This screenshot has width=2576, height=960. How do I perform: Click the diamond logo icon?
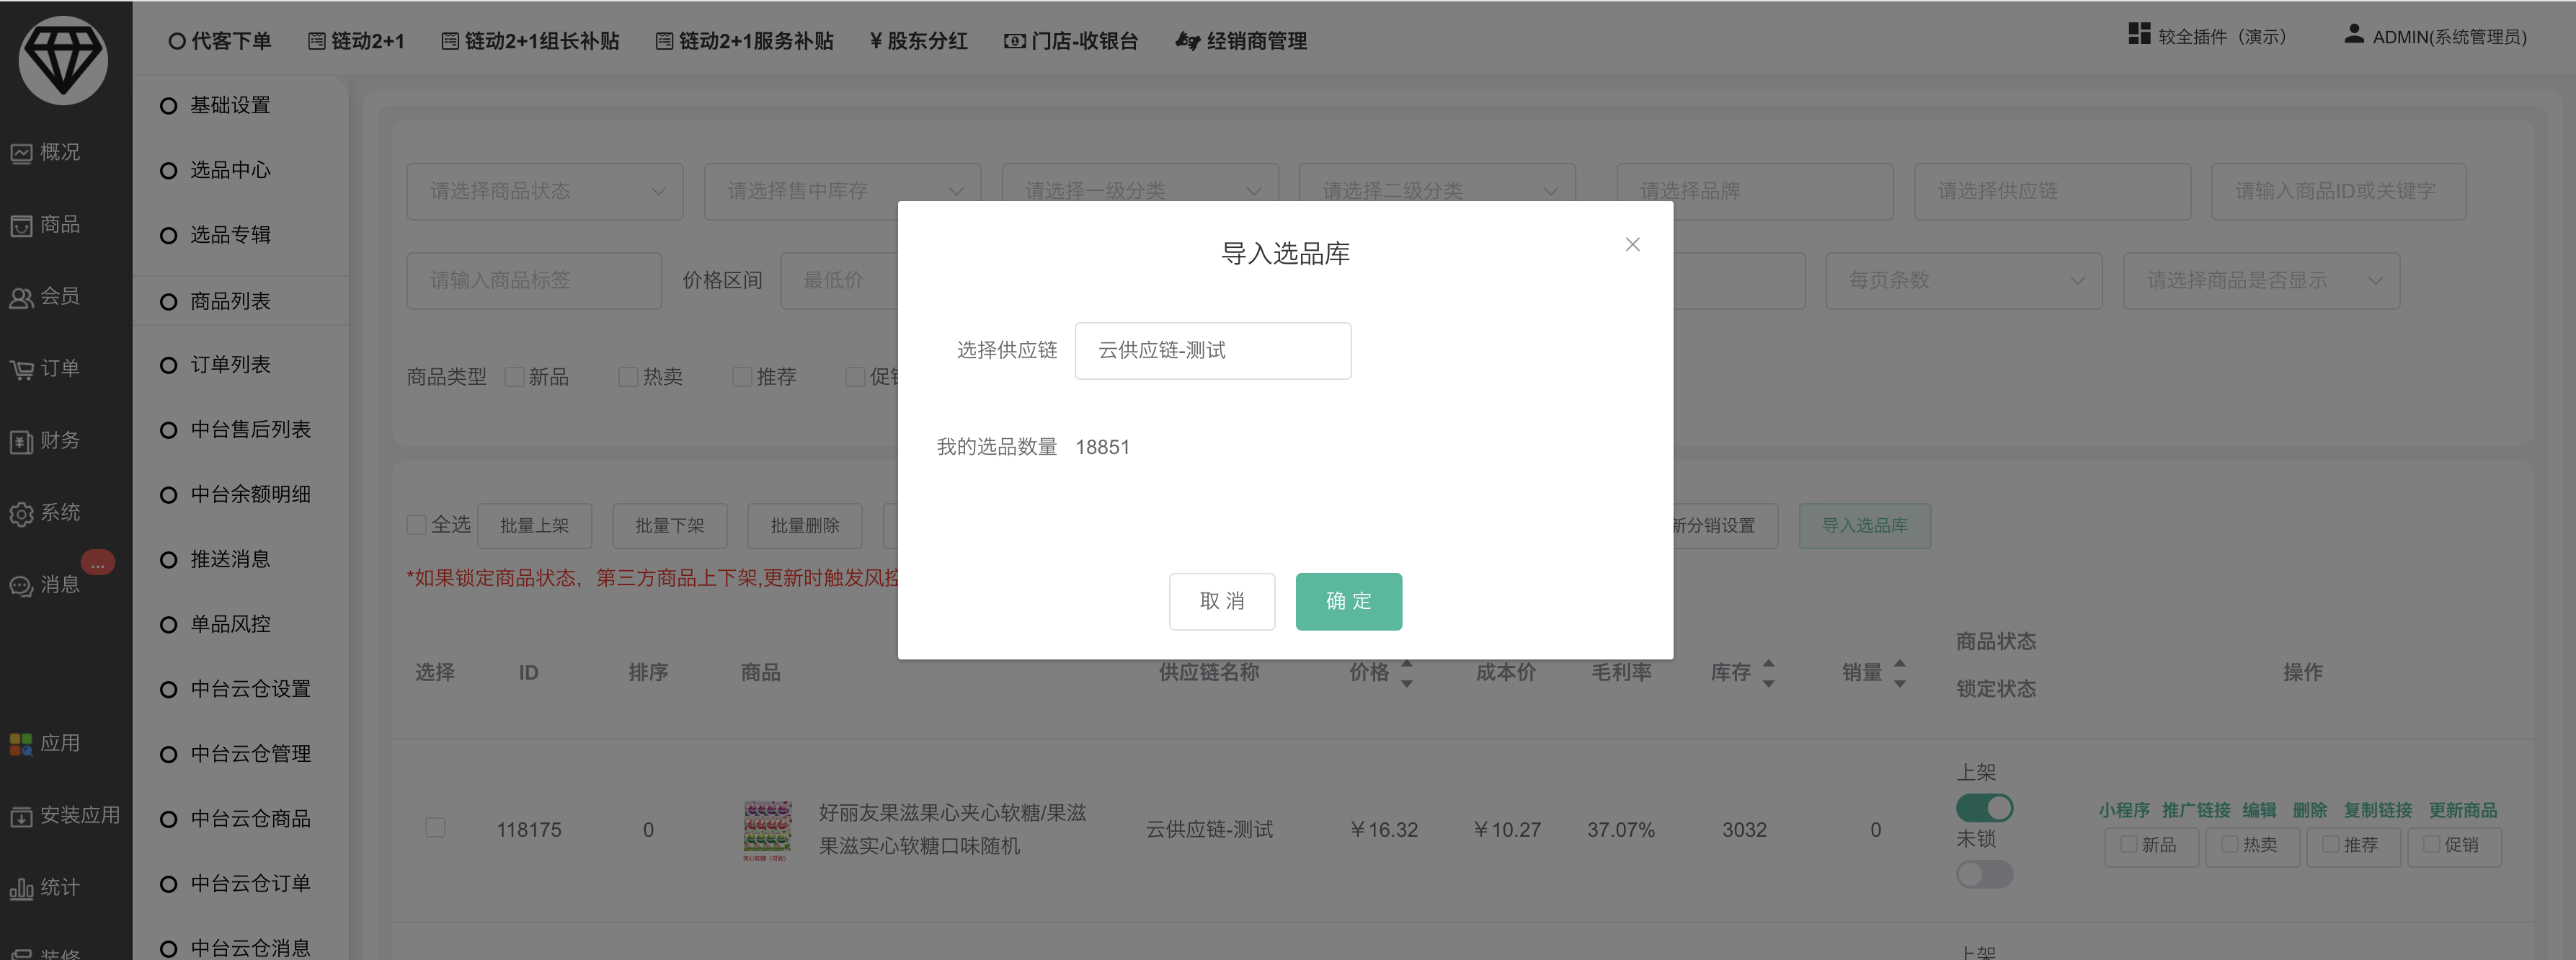(63, 59)
